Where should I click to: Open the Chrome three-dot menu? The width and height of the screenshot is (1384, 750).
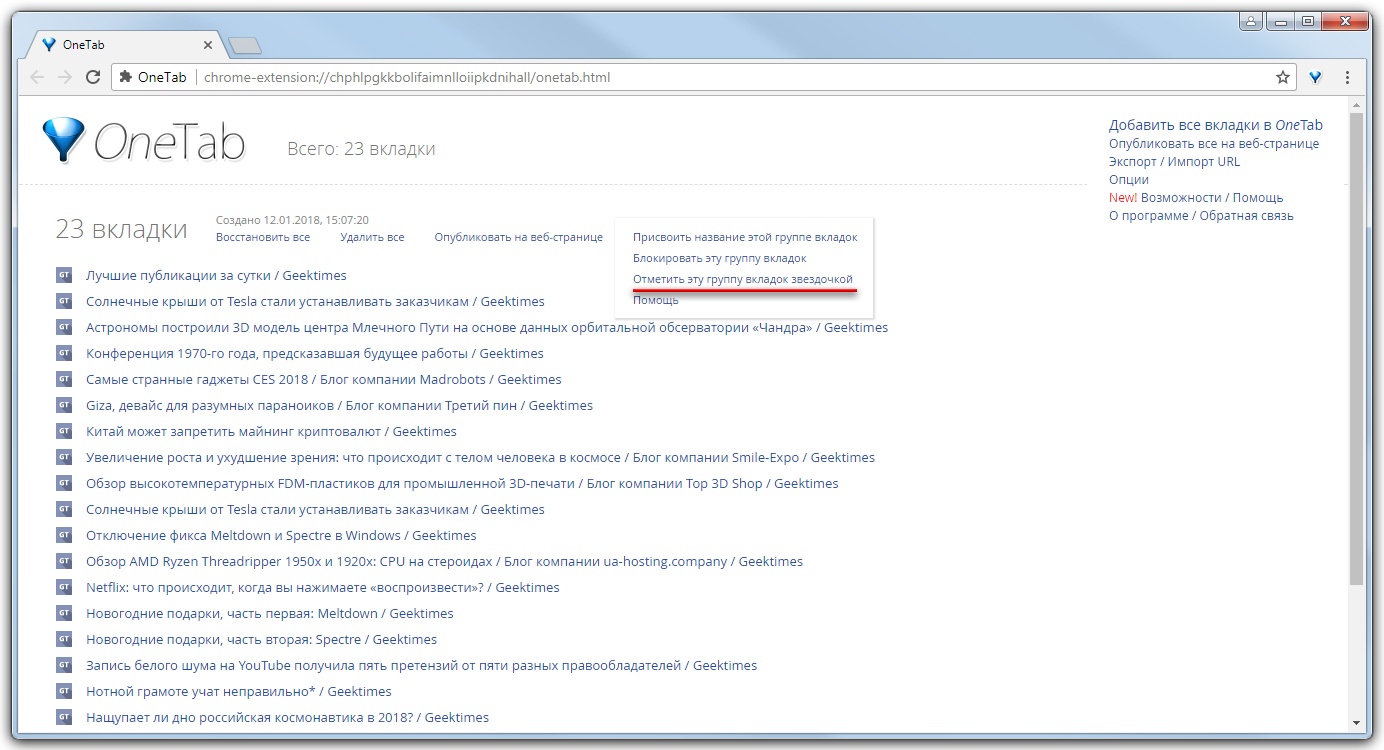pos(1348,77)
